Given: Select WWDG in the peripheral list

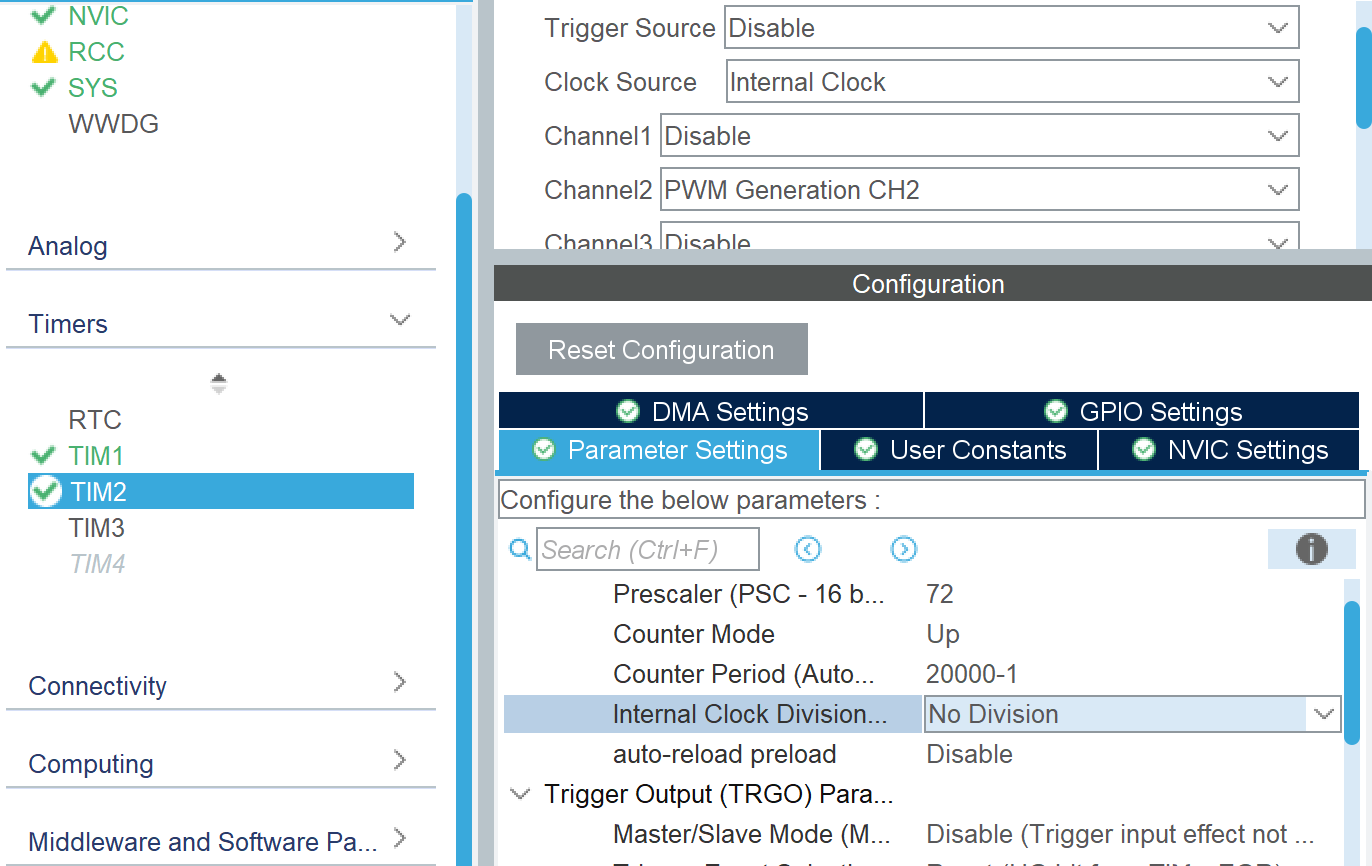Looking at the screenshot, I should pyautogui.click(x=113, y=124).
